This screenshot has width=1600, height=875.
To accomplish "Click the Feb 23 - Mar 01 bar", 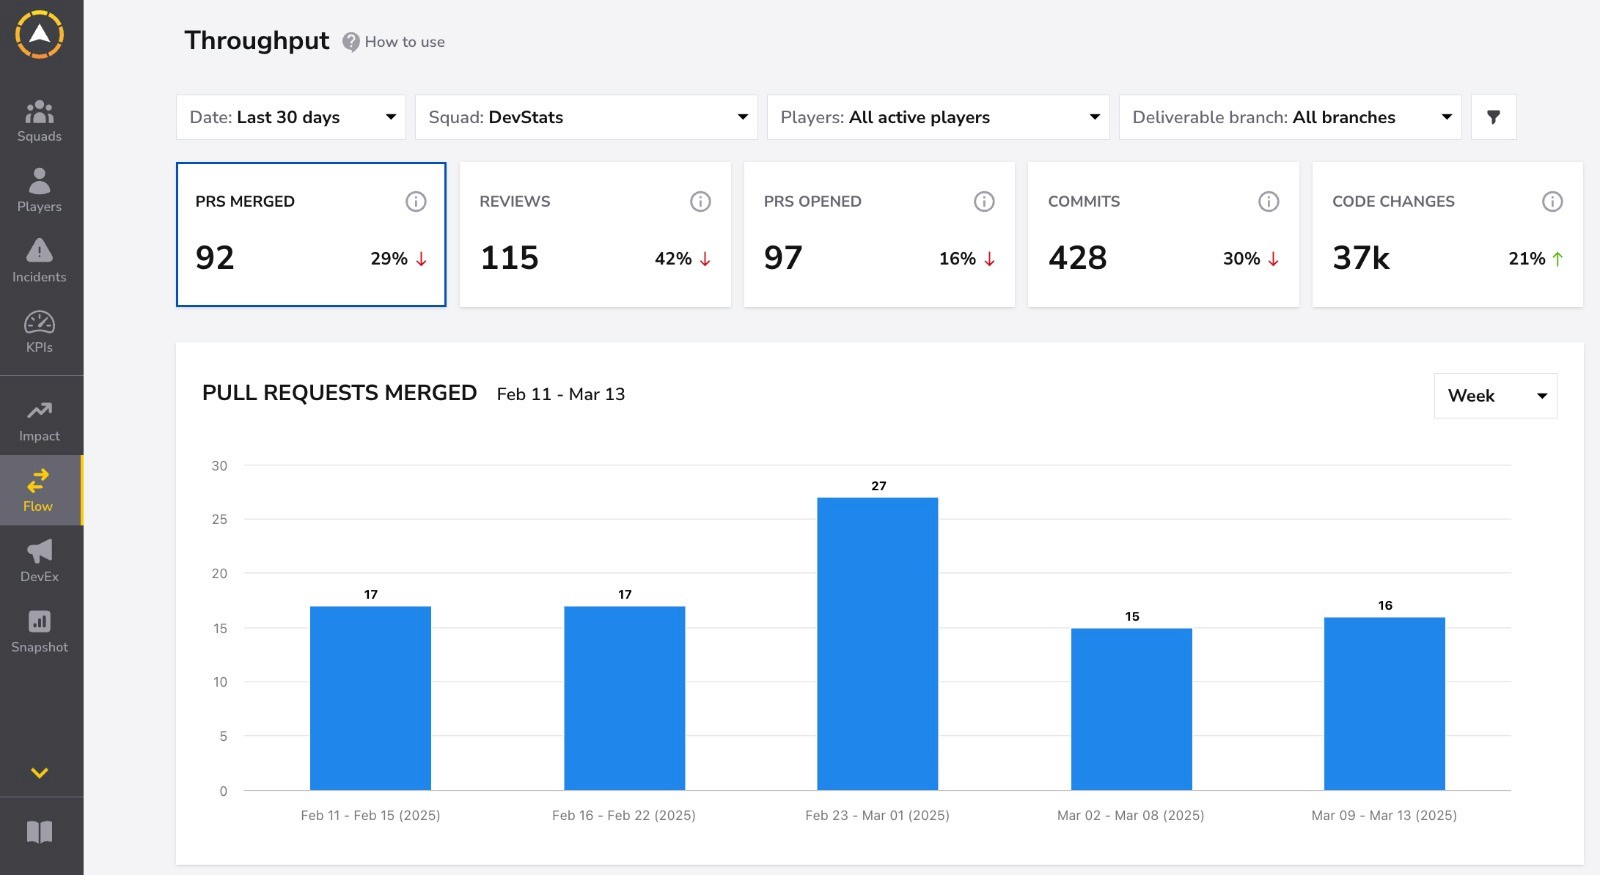I will tap(878, 644).
